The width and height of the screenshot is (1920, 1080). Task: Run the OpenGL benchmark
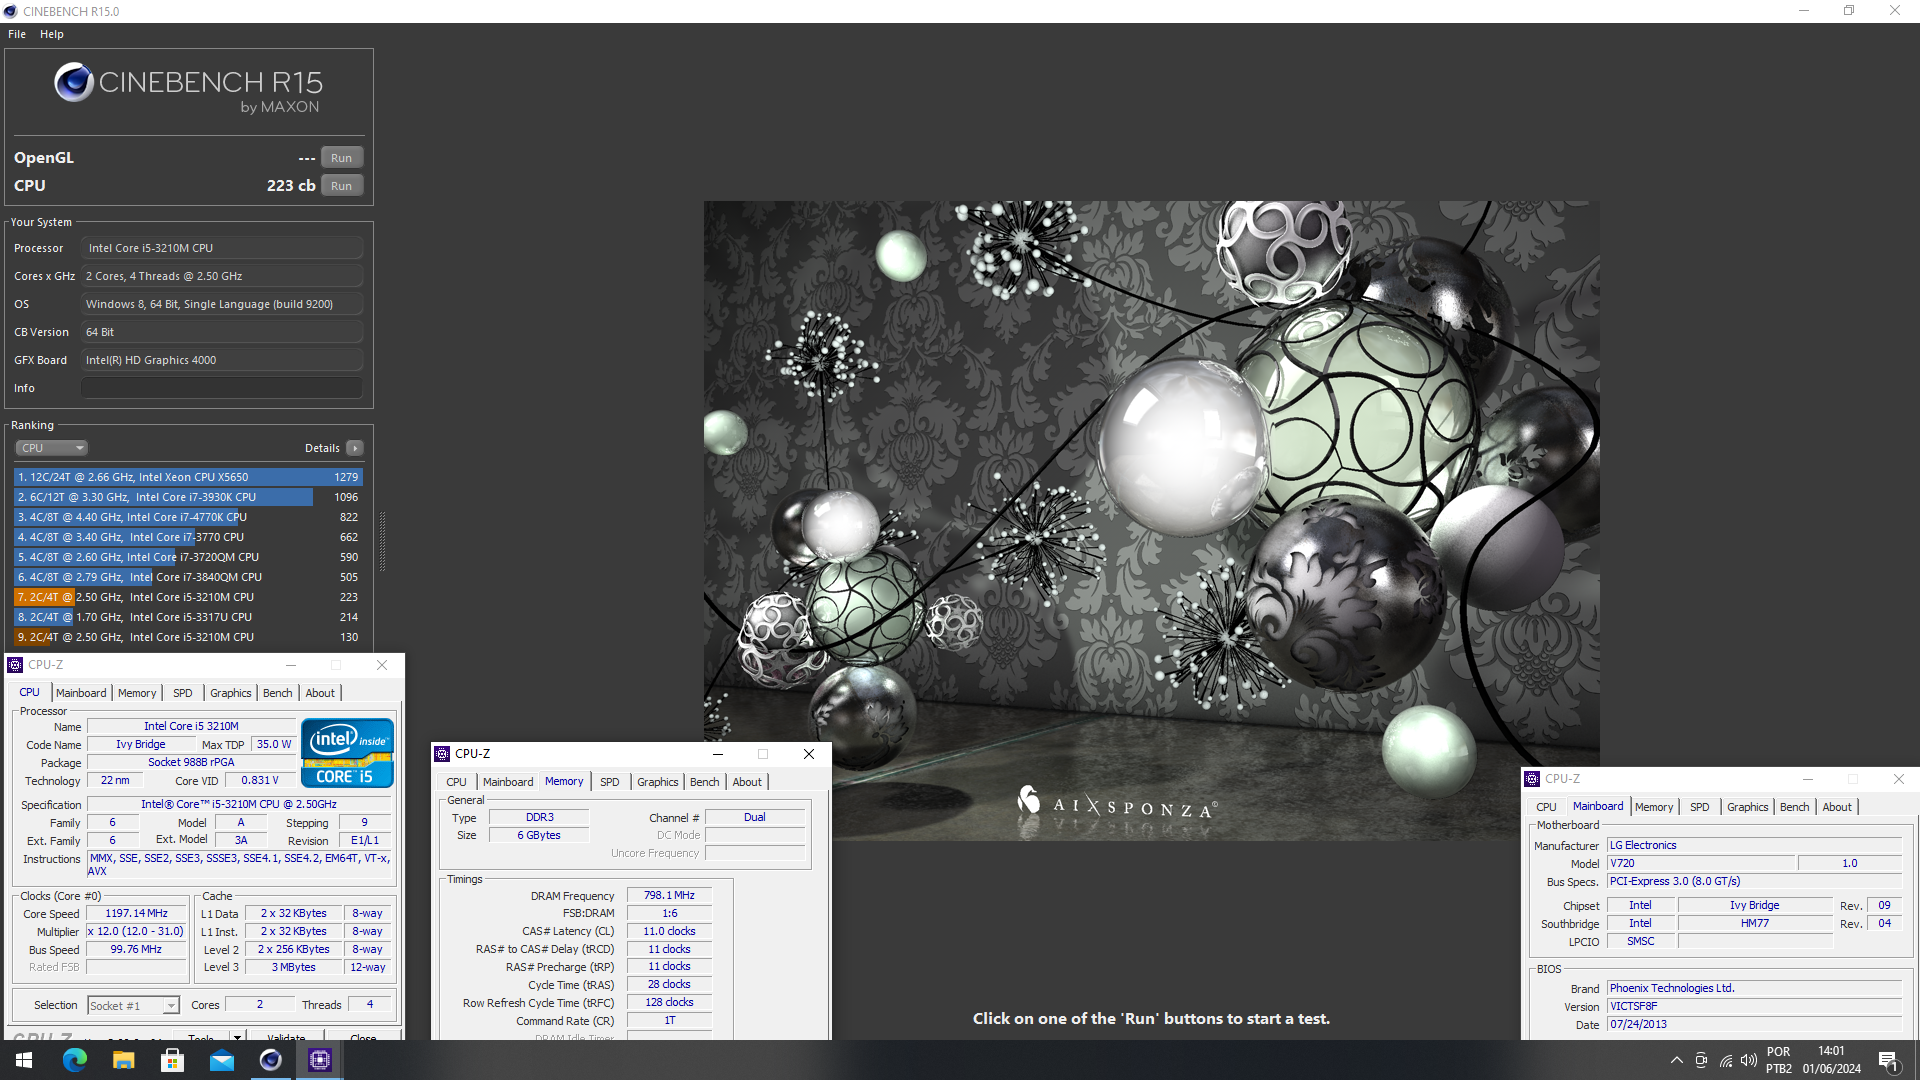342,158
